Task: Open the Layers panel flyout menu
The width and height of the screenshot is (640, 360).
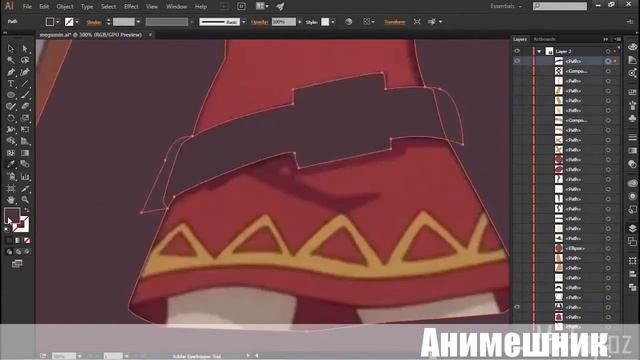Action: [618, 39]
